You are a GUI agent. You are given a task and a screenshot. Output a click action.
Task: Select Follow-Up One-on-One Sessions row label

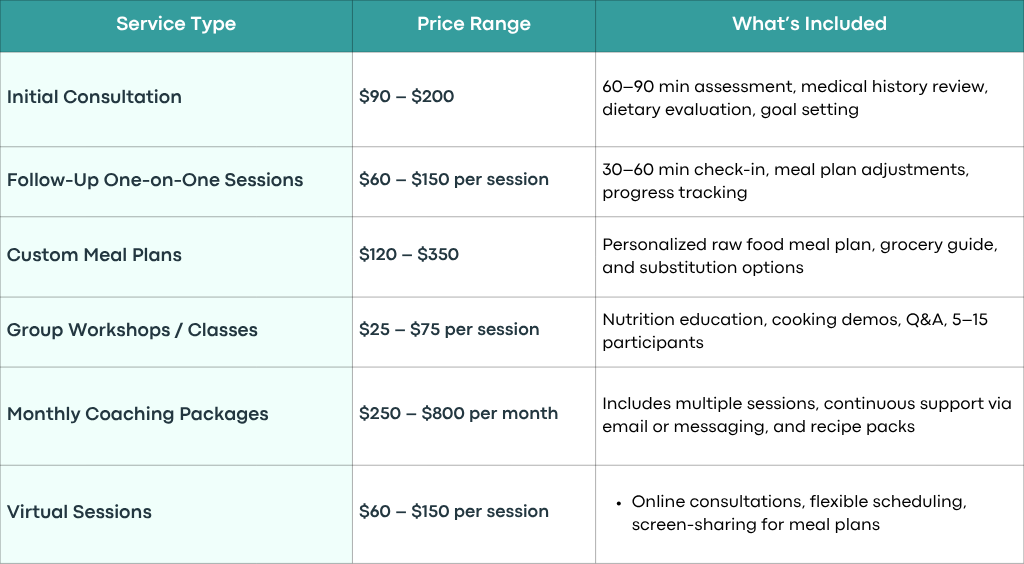(x=155, y=180)
